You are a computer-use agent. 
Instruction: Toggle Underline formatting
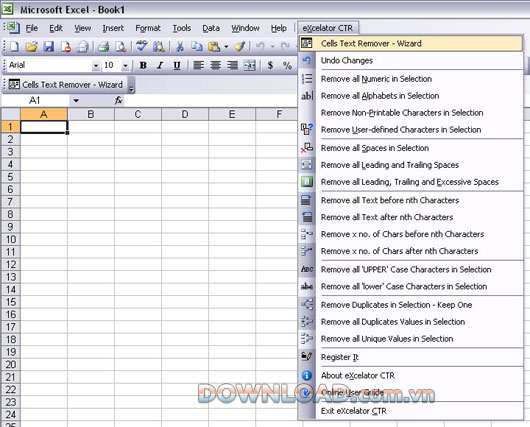176,65
